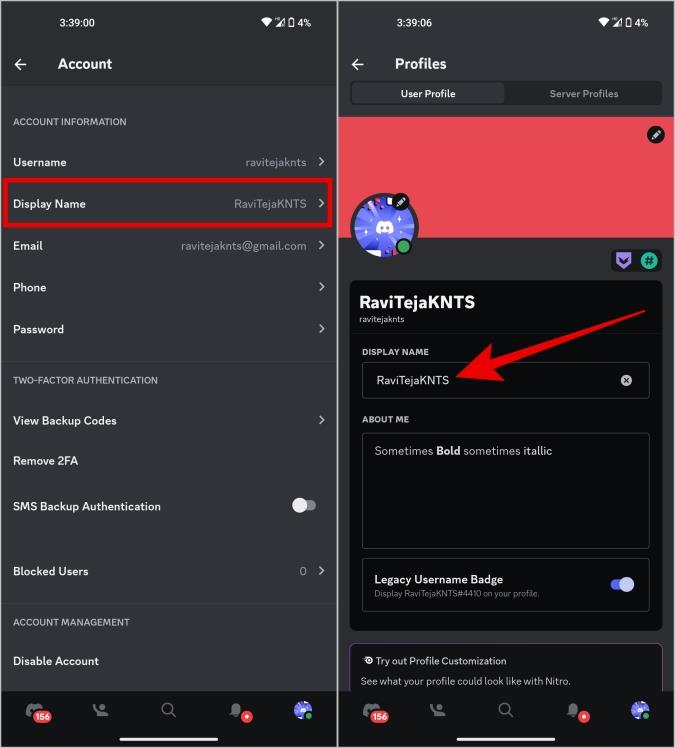Toggle SMS Backup Authentication switch
675x748 pixels.
(304, 506)
